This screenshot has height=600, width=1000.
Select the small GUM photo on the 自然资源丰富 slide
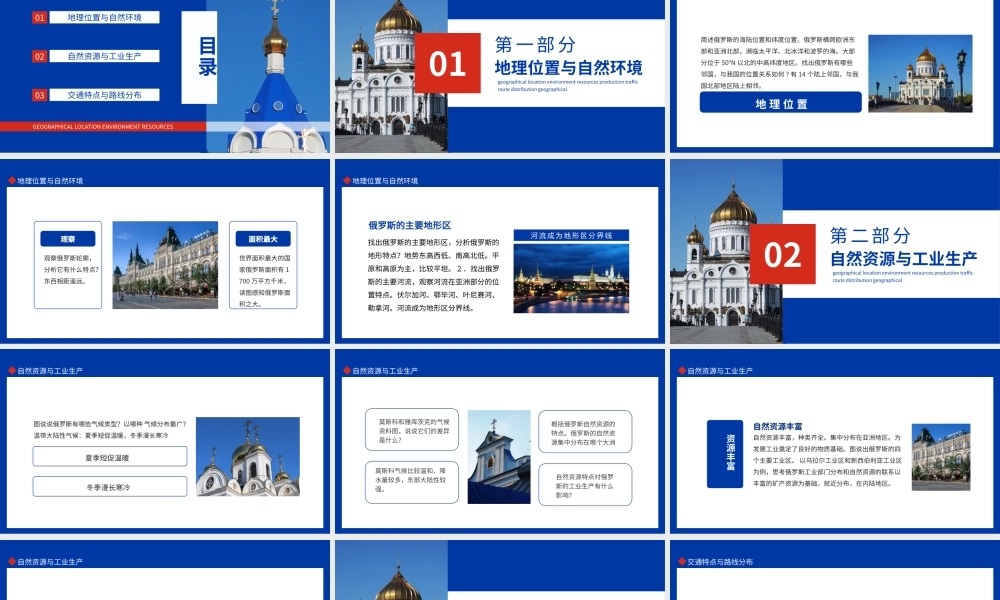tap(941, 457)
